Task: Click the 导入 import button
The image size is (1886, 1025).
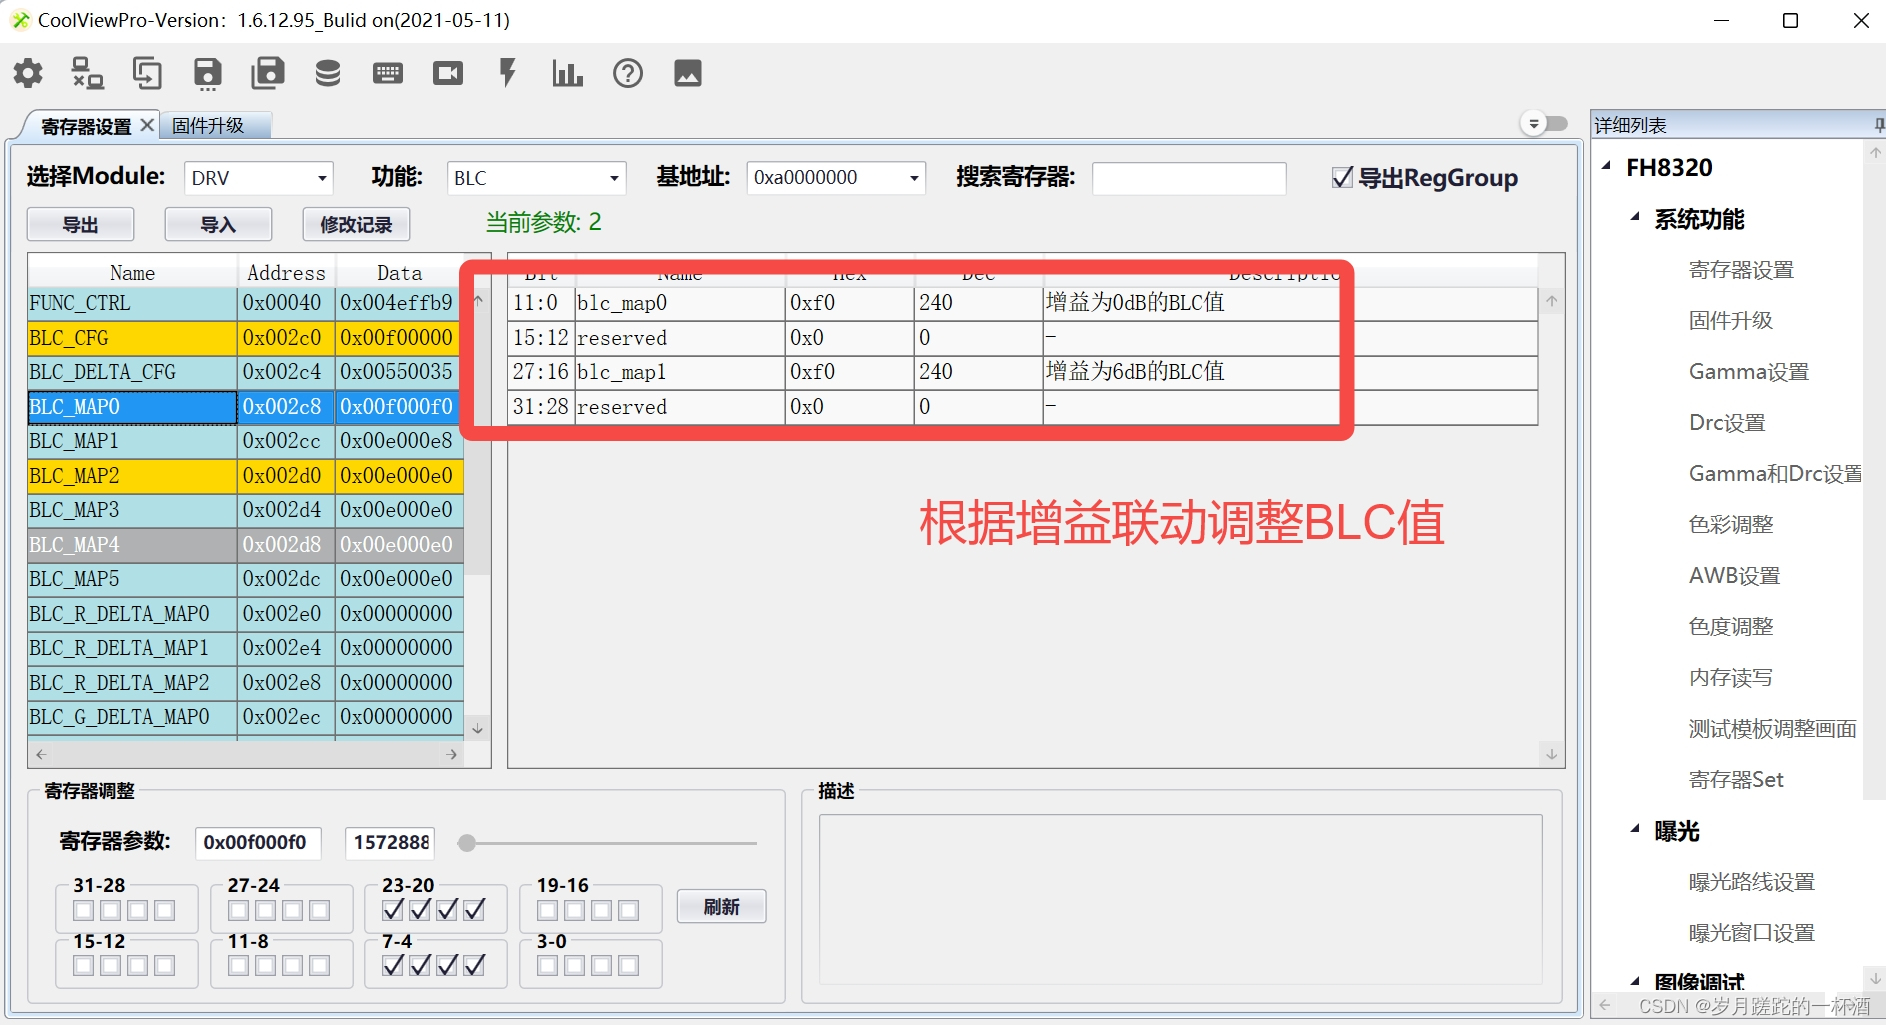Action: coord(218,225)
